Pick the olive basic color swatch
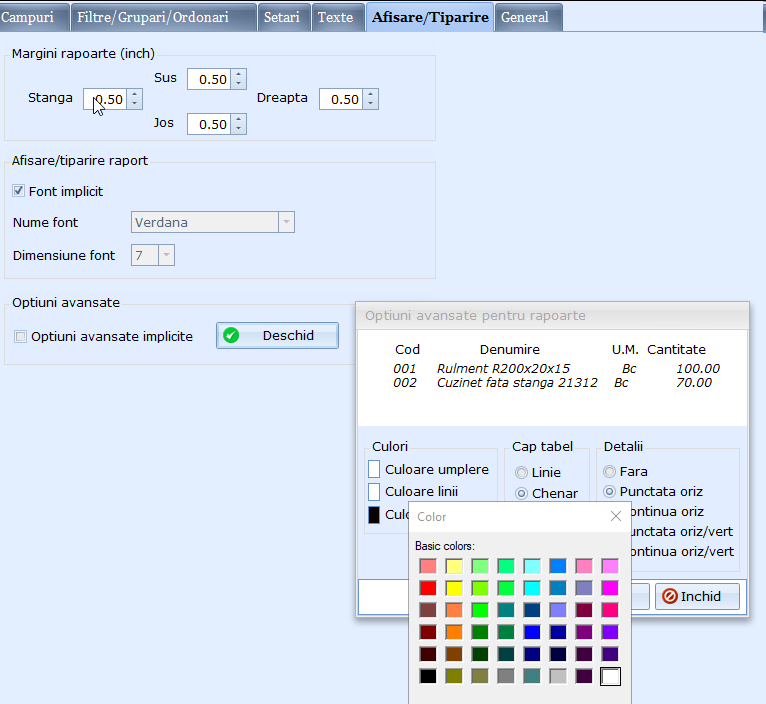 [454, 677]
